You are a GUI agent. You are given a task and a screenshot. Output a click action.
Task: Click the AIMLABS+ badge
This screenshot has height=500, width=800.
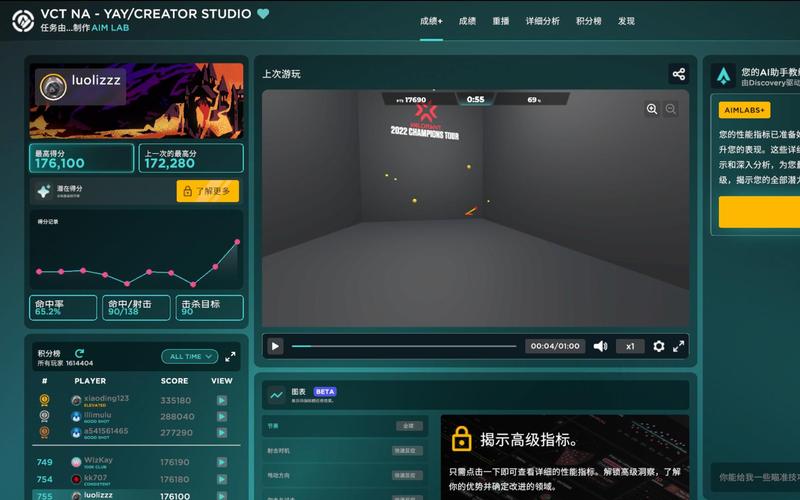[744, 110]
